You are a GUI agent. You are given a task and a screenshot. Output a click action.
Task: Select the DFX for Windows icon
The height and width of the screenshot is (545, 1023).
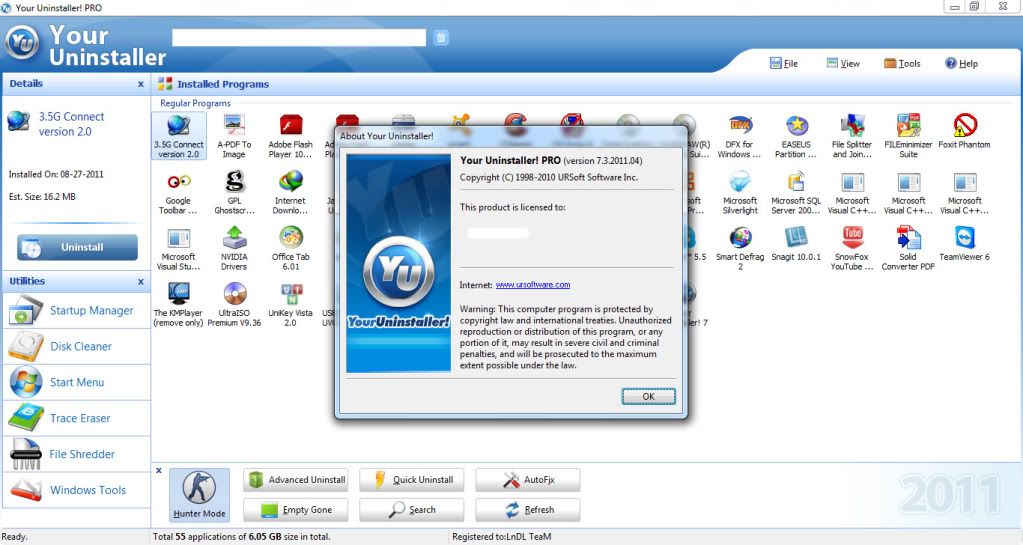coord(739,136)
